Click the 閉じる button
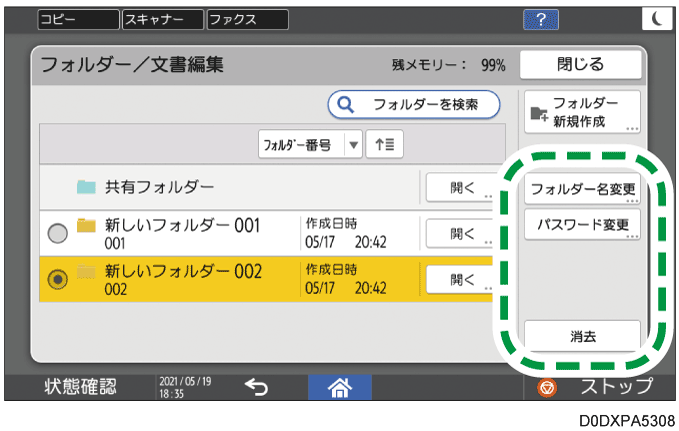 tap(580, 65)
